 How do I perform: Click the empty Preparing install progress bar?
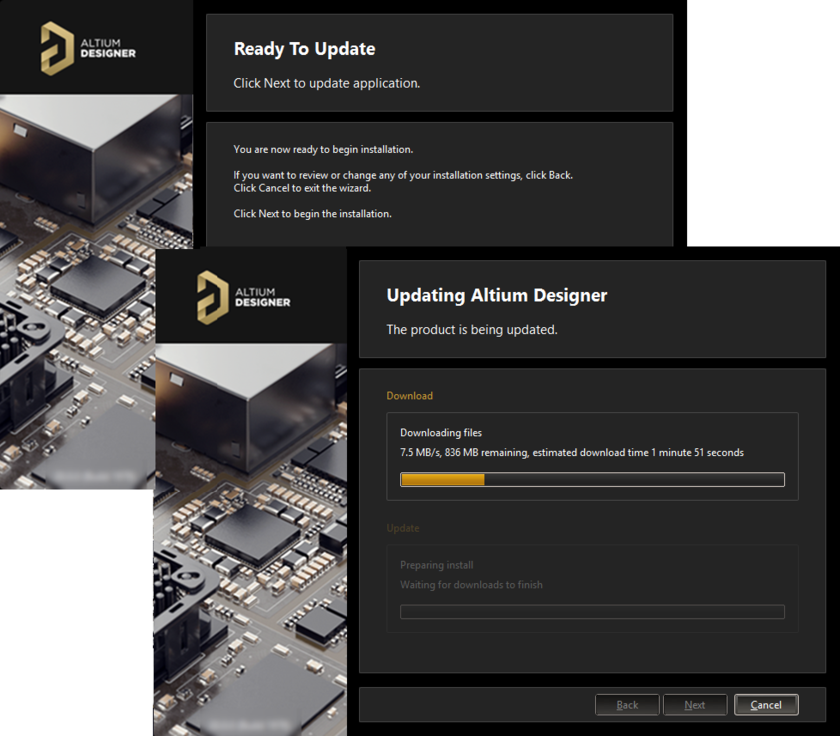tap(592, 611)
